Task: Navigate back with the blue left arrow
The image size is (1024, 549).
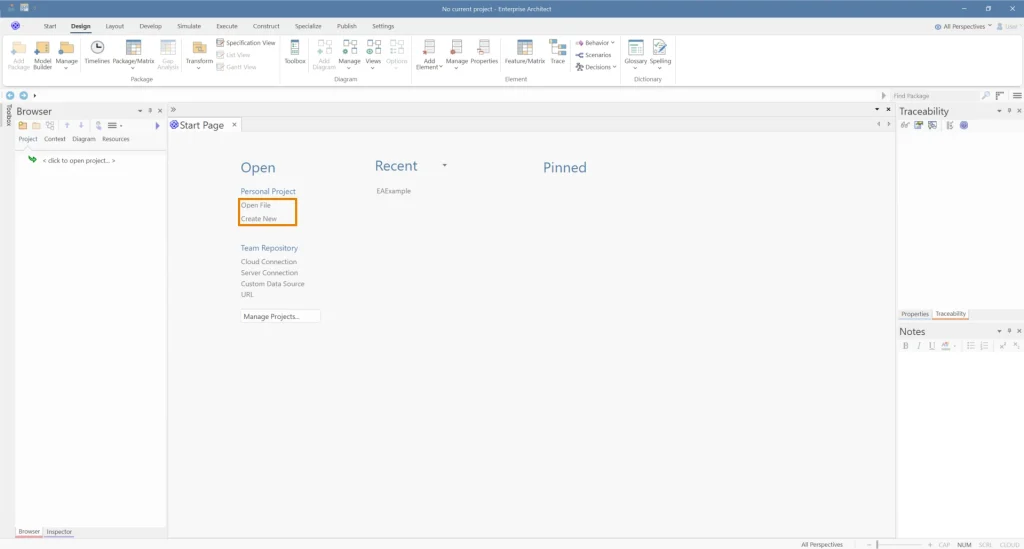Action: (10, 95)
